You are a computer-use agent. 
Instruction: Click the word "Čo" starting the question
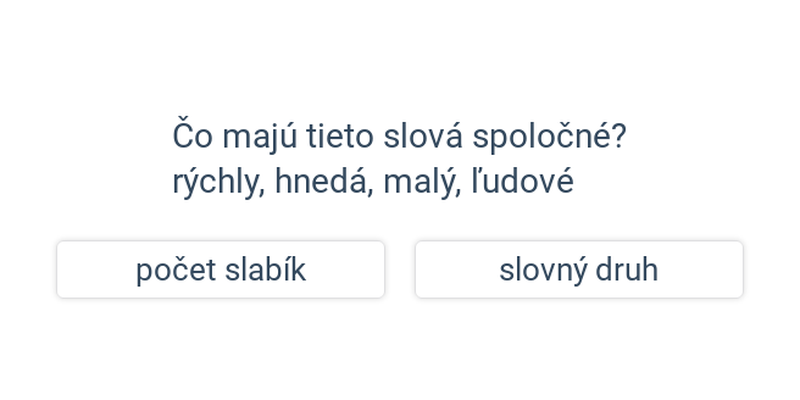click(192, 134)
